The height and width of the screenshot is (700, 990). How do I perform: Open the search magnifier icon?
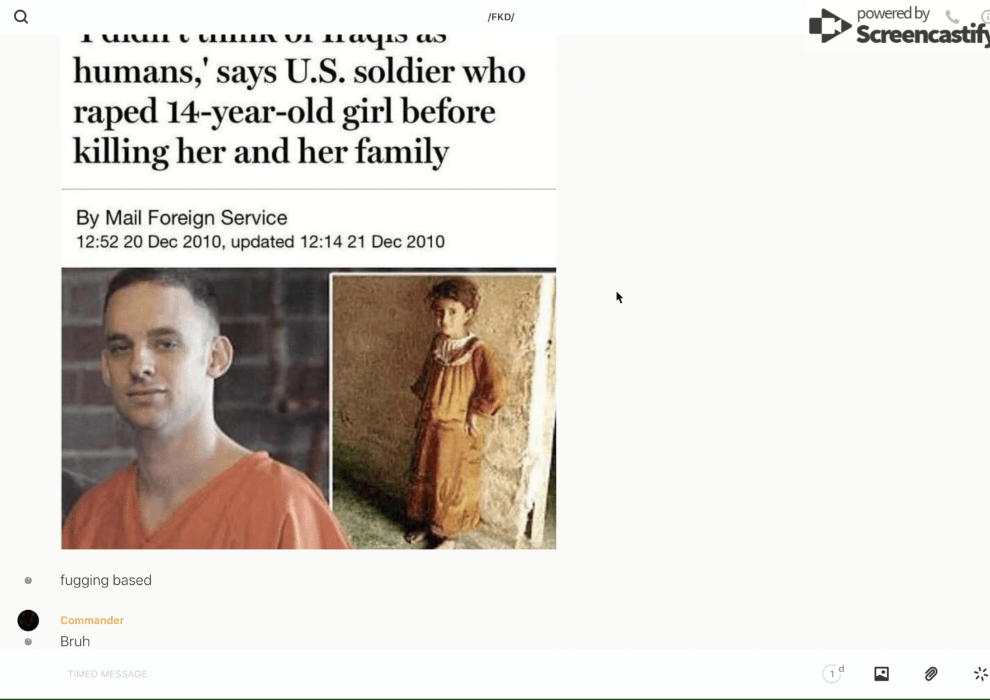coord(21,17)
